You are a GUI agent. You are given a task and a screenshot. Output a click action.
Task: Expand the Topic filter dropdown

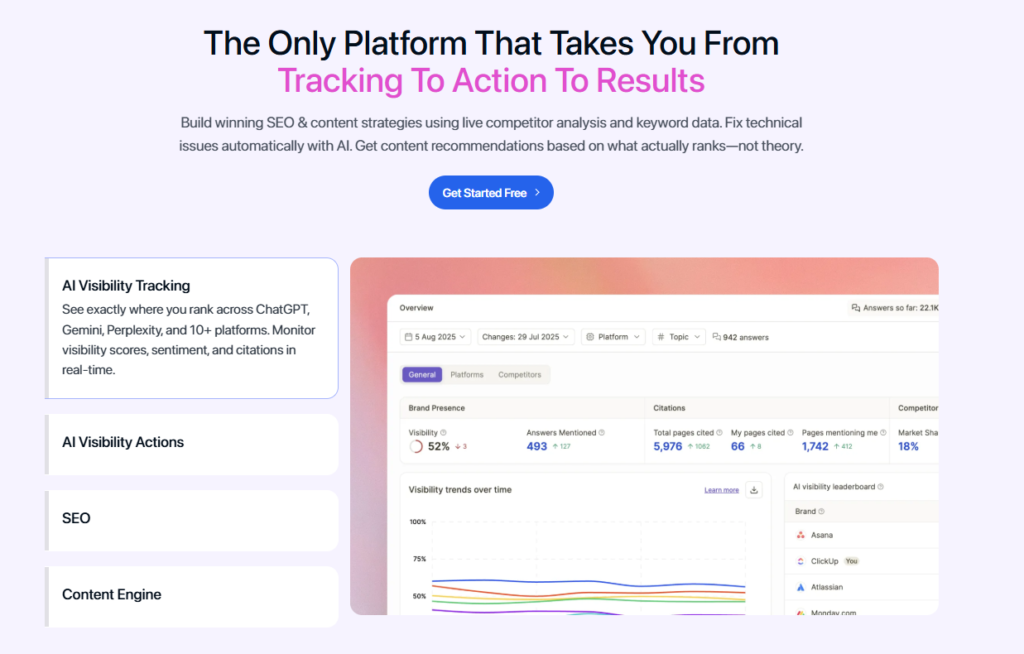coord(679,337)
